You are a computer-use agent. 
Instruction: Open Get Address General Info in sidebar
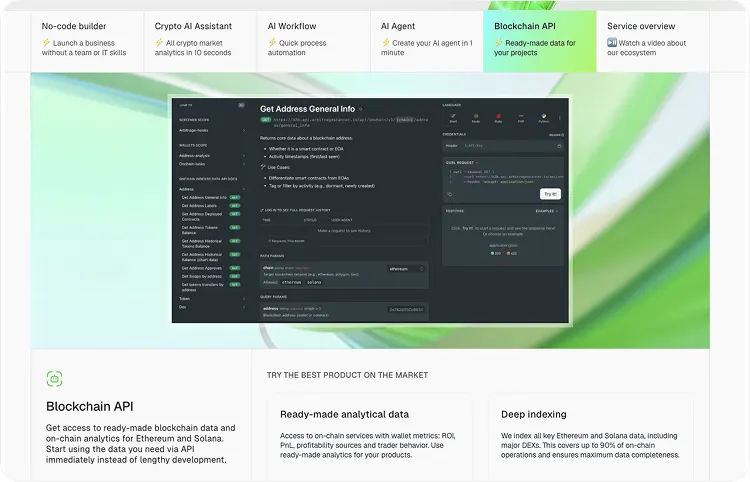tap(204, 197)
